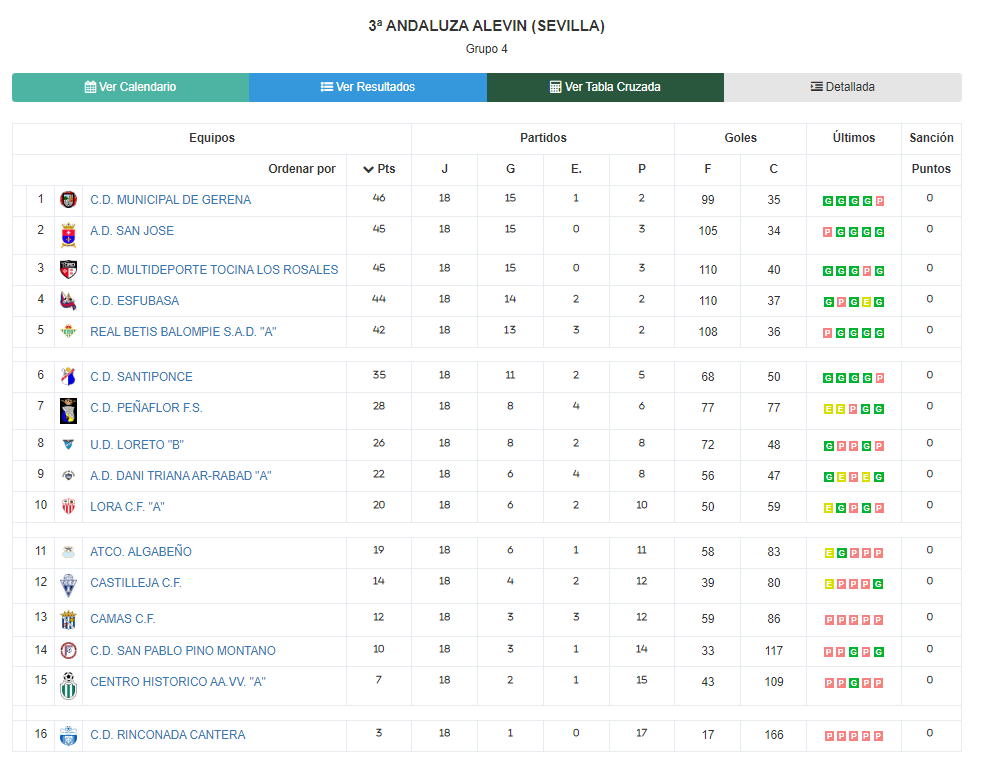Open C.D. ESFUBASA team link
Image resolution: width=981 pixels, height=758 pixels.
(x=135, y=301)
